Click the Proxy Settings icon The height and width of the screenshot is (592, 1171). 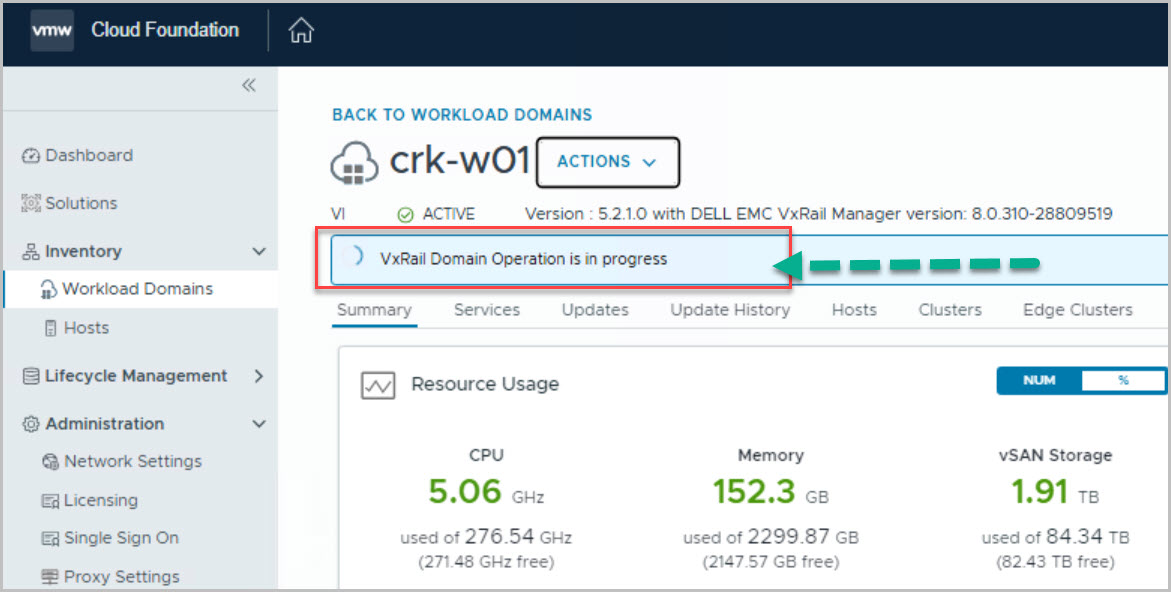click(50, 576)
